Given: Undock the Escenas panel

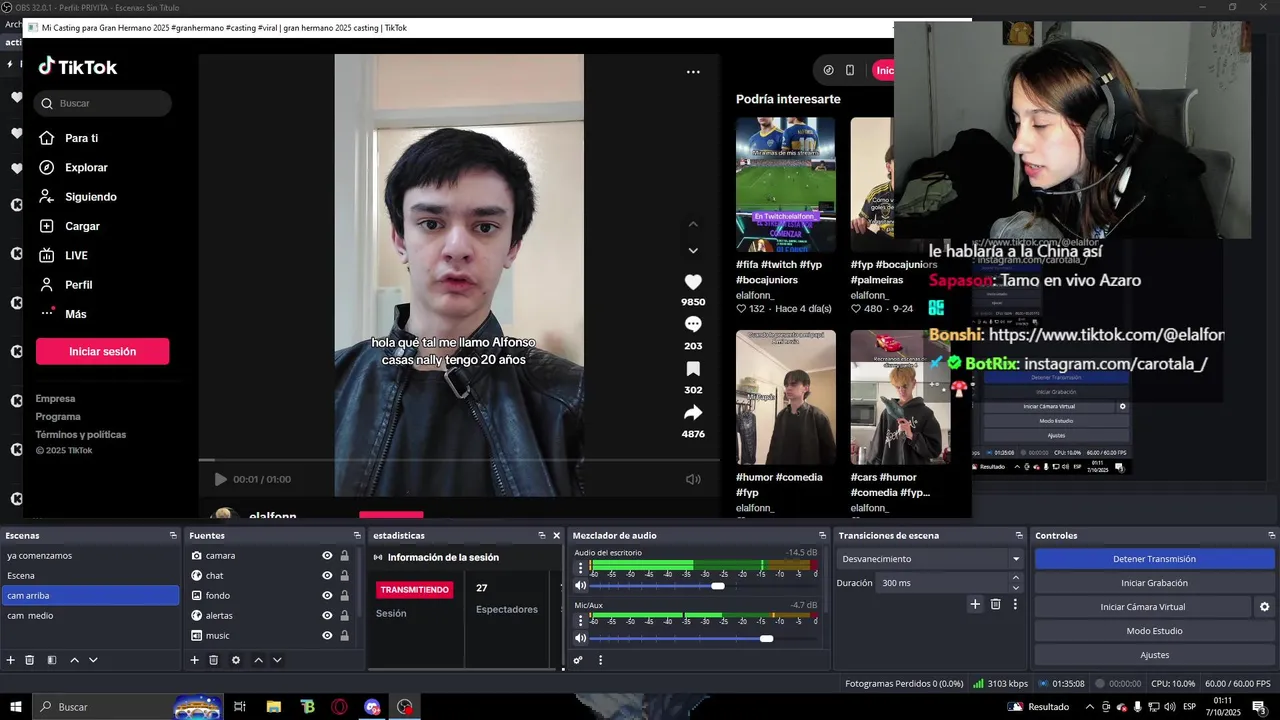Looking at the screenshot, I should (173, 536).
